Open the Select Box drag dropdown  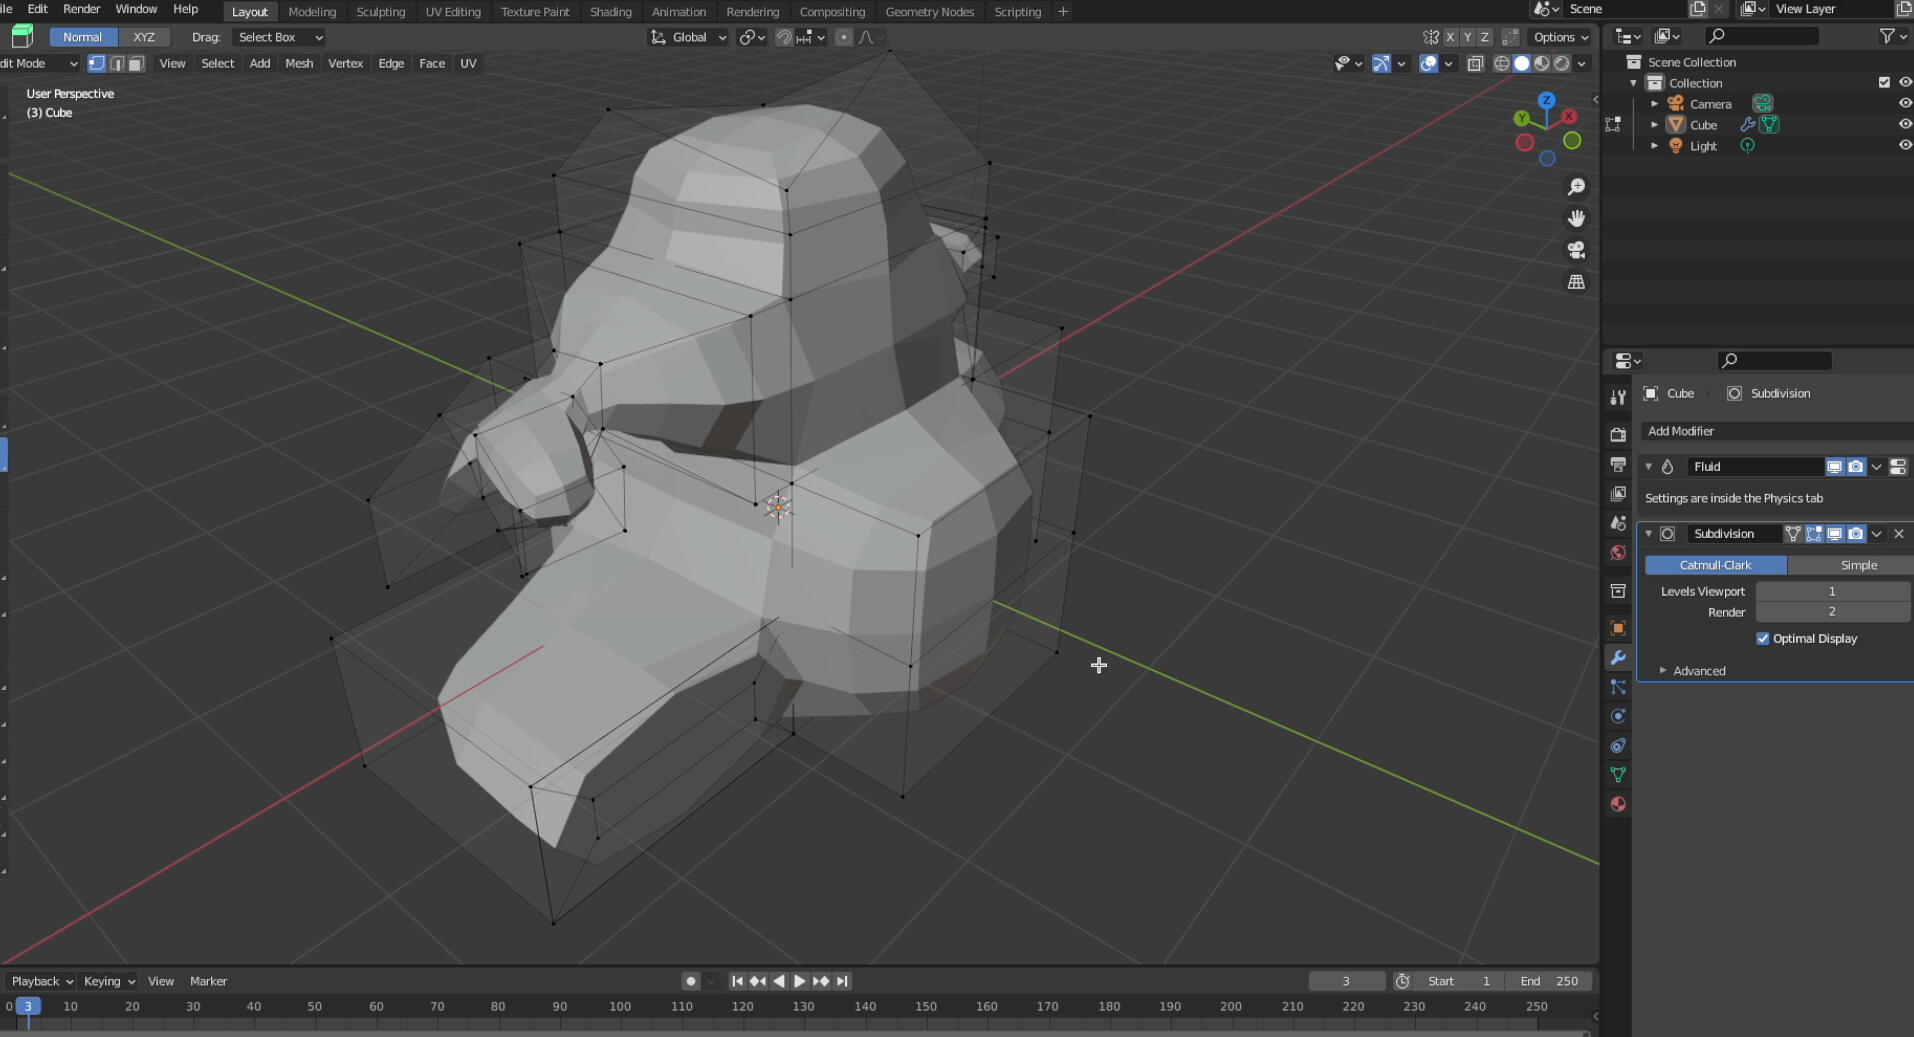tap(279, 37)
